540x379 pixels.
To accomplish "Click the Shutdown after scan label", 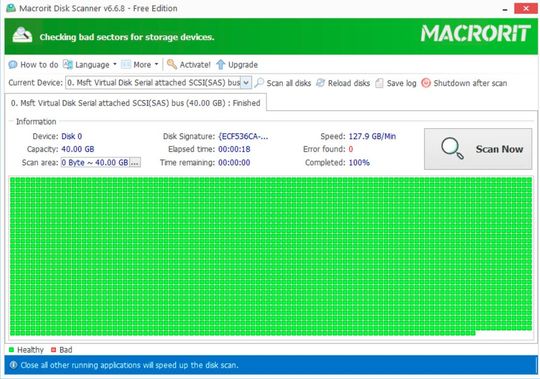I will [470, 83].
